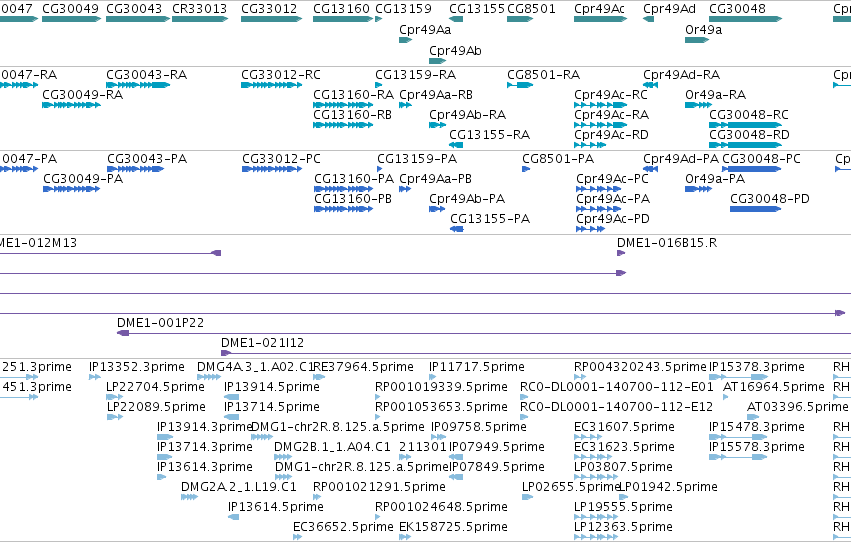Screen dimensions: 851x542
Task: Click EST LP02655.5prime
Action: (527, 497)
